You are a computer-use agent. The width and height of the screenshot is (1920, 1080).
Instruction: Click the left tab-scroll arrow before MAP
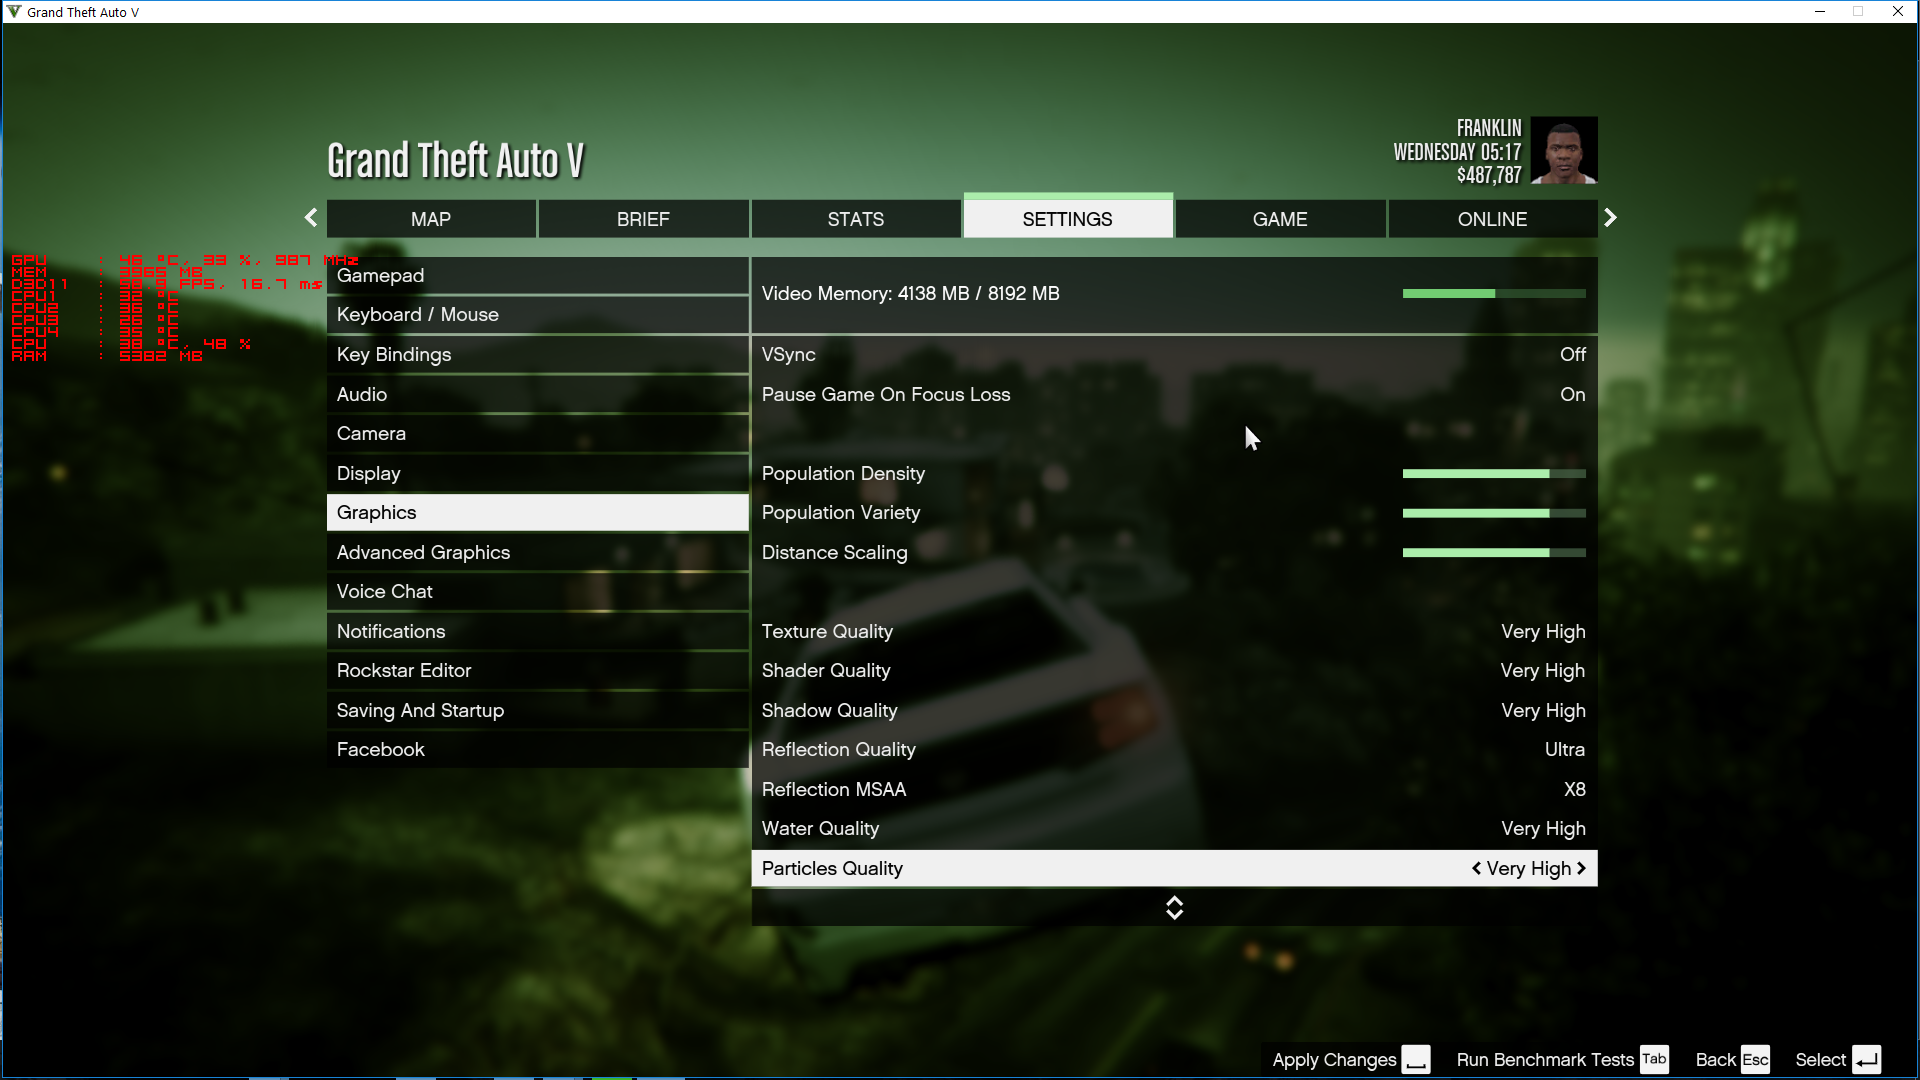pos(311,218)
